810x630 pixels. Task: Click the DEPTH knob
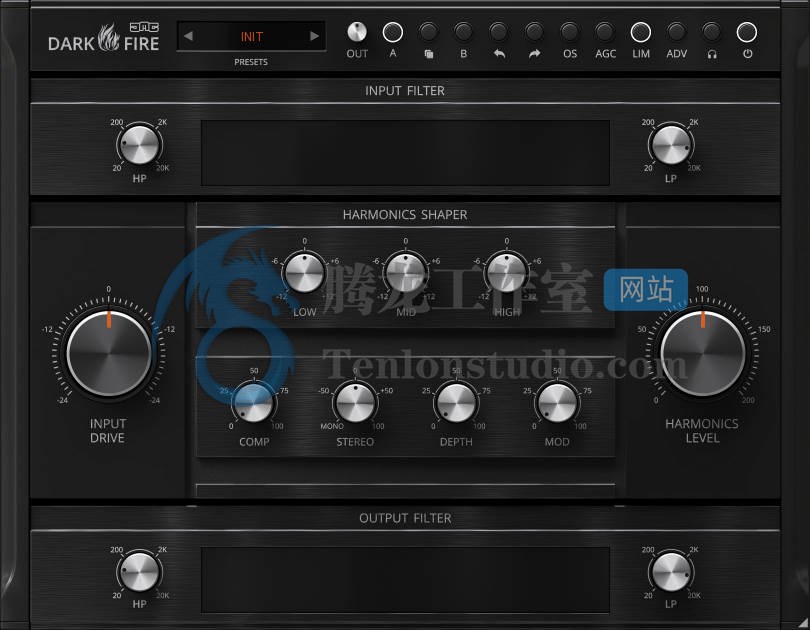pos(456,402)
